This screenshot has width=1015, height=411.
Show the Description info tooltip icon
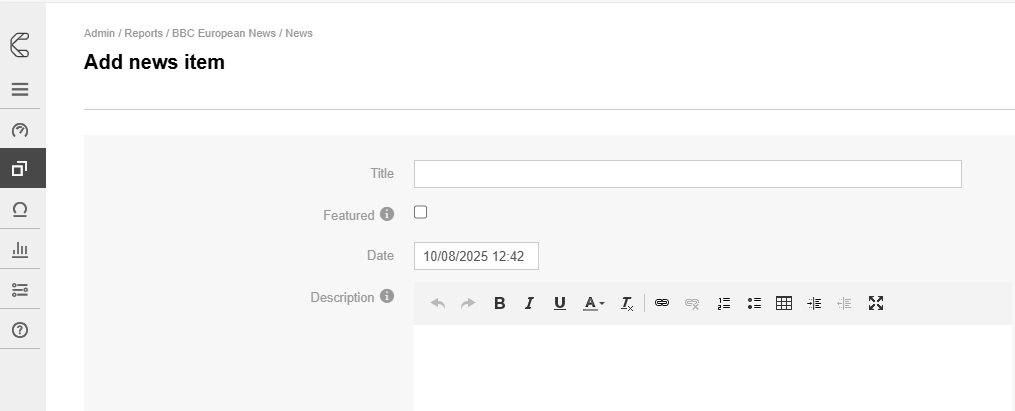pos(387,297)
